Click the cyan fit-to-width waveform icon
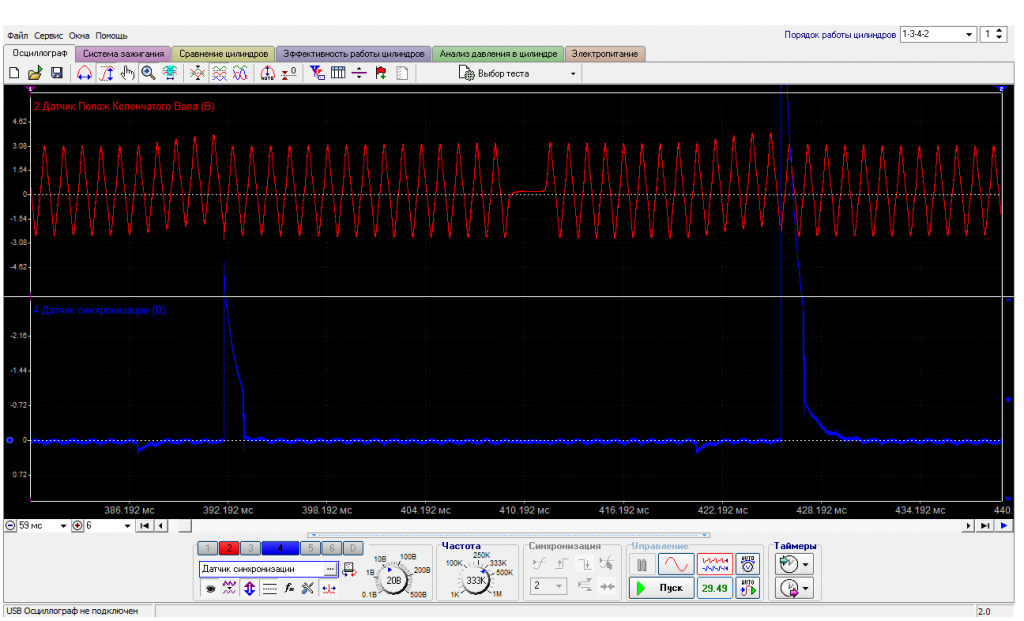1024x621 pixels. tap(170, 73)
